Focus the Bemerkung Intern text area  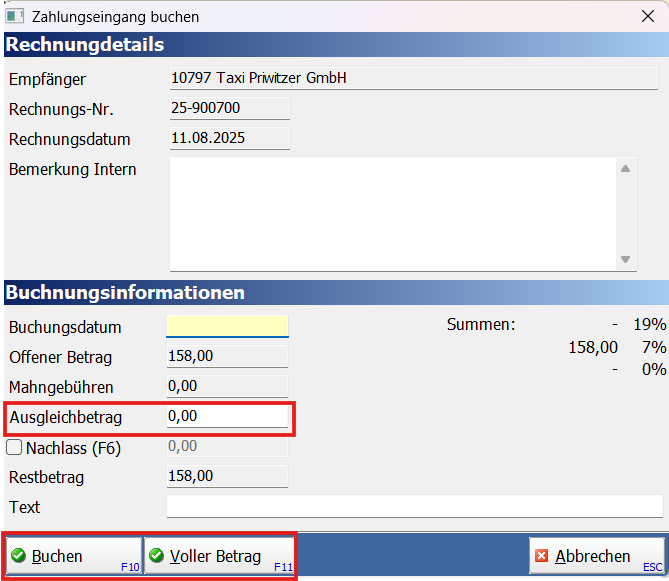390,213
